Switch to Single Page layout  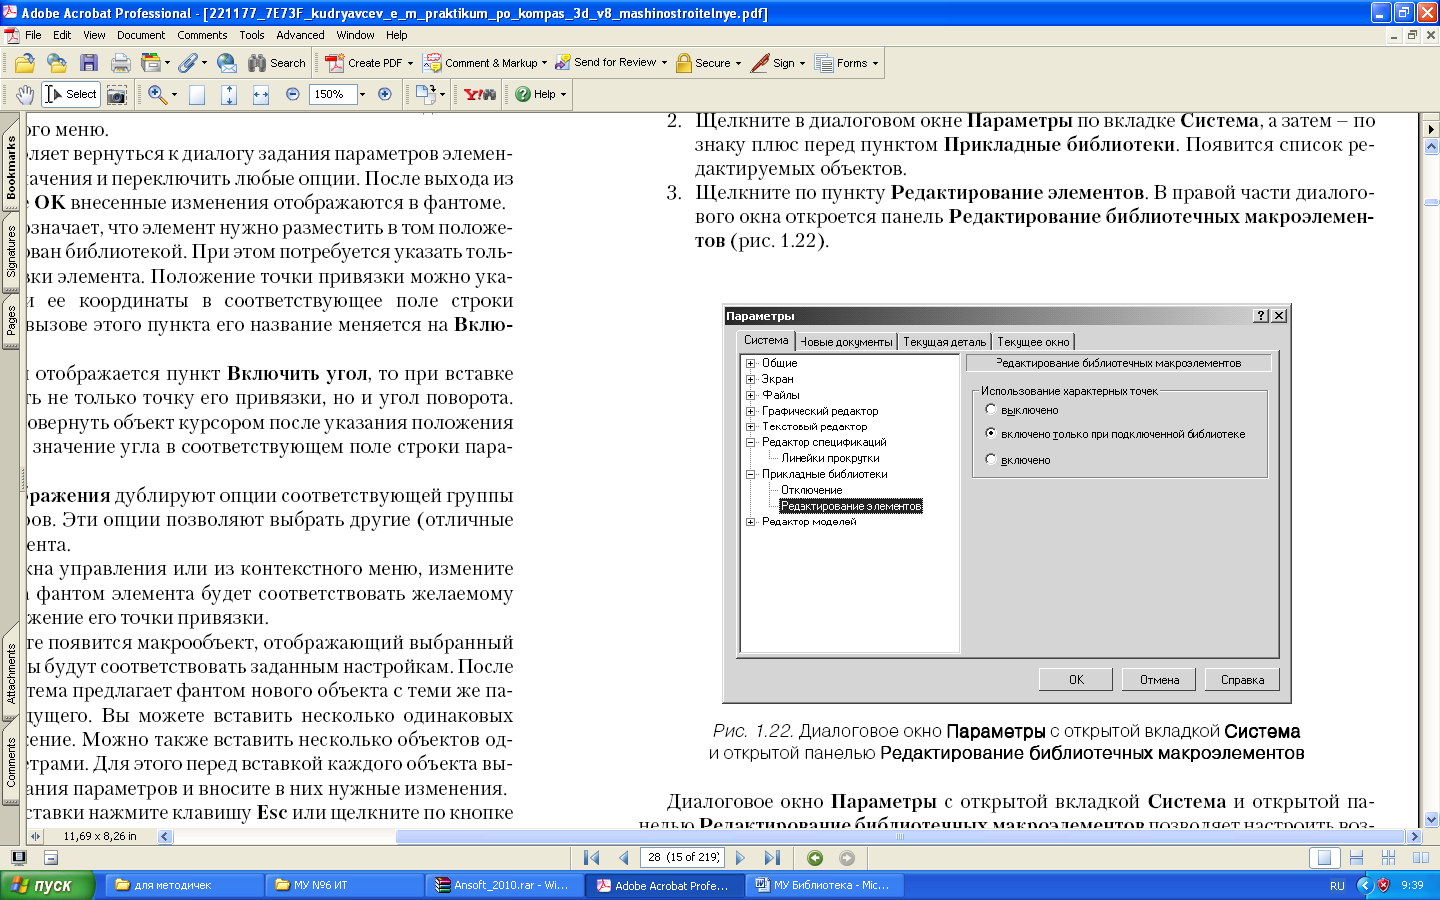[1324, 858]
